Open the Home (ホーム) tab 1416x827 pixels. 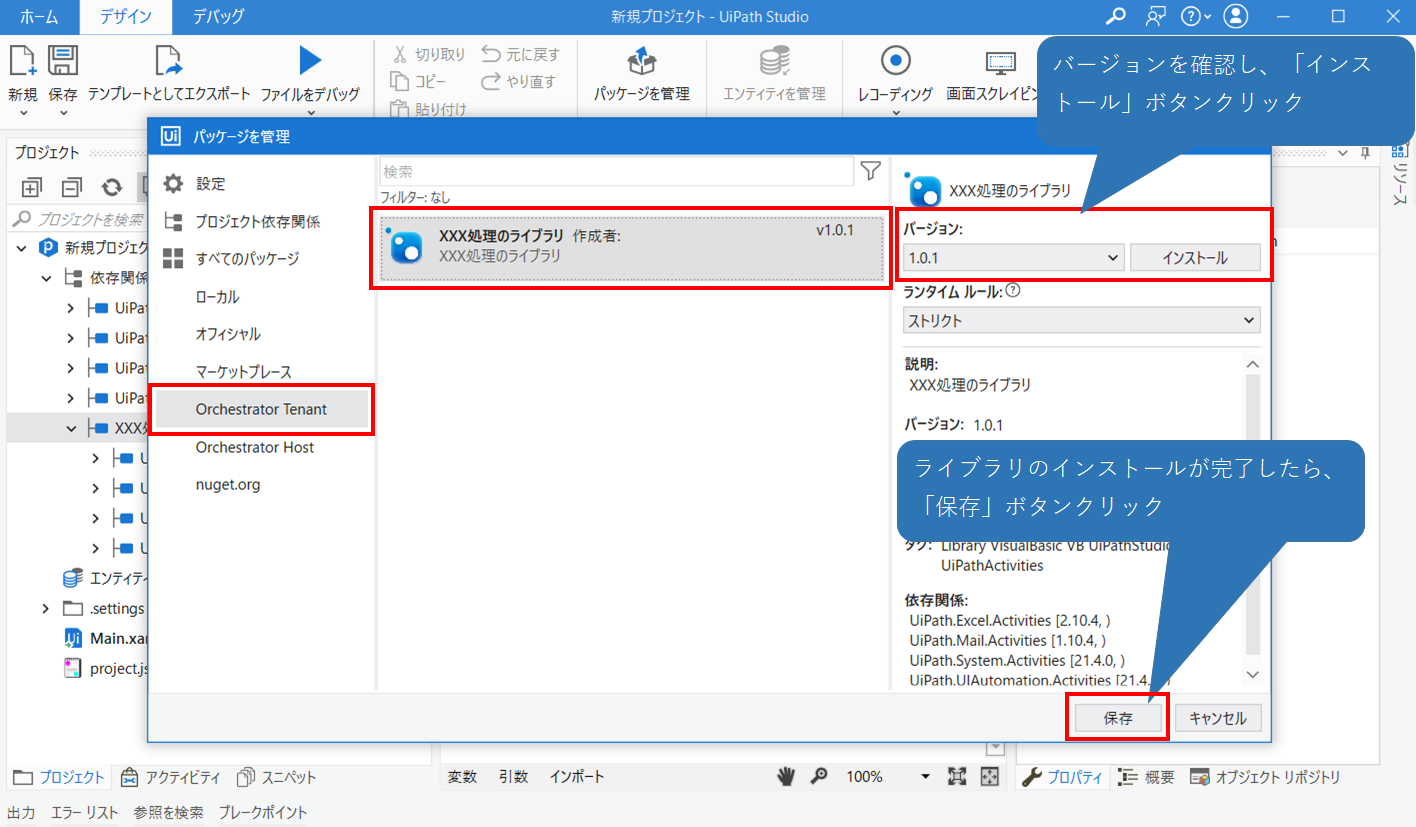coord(39,16)
